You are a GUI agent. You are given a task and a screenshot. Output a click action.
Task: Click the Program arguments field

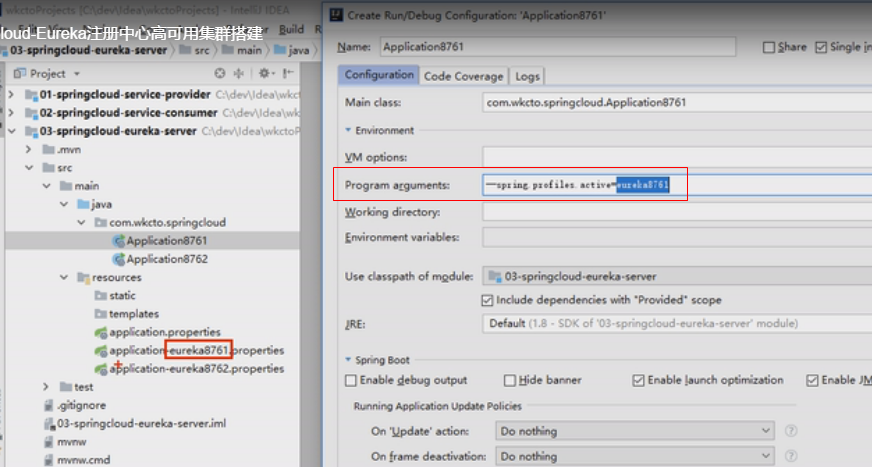pos(677,185)
